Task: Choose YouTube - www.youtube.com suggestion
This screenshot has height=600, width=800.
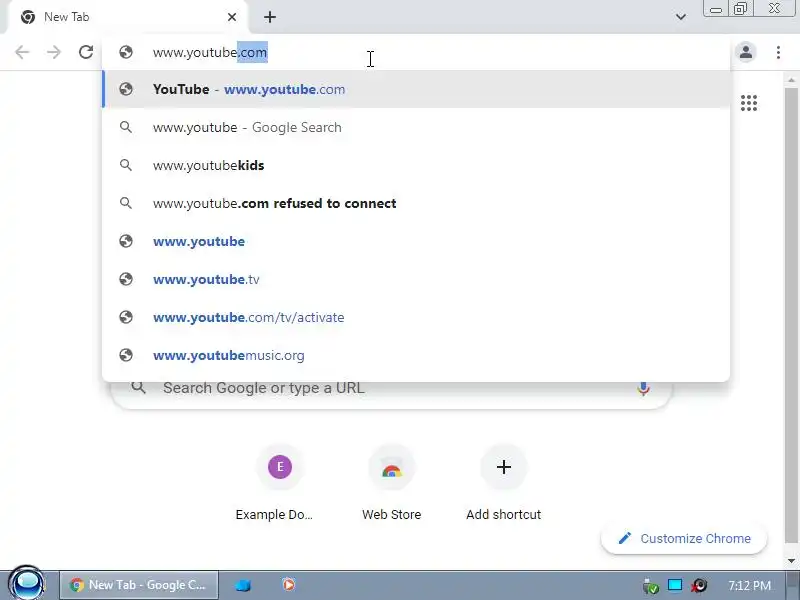Action: pyautogui.click(x=416, y=89)
